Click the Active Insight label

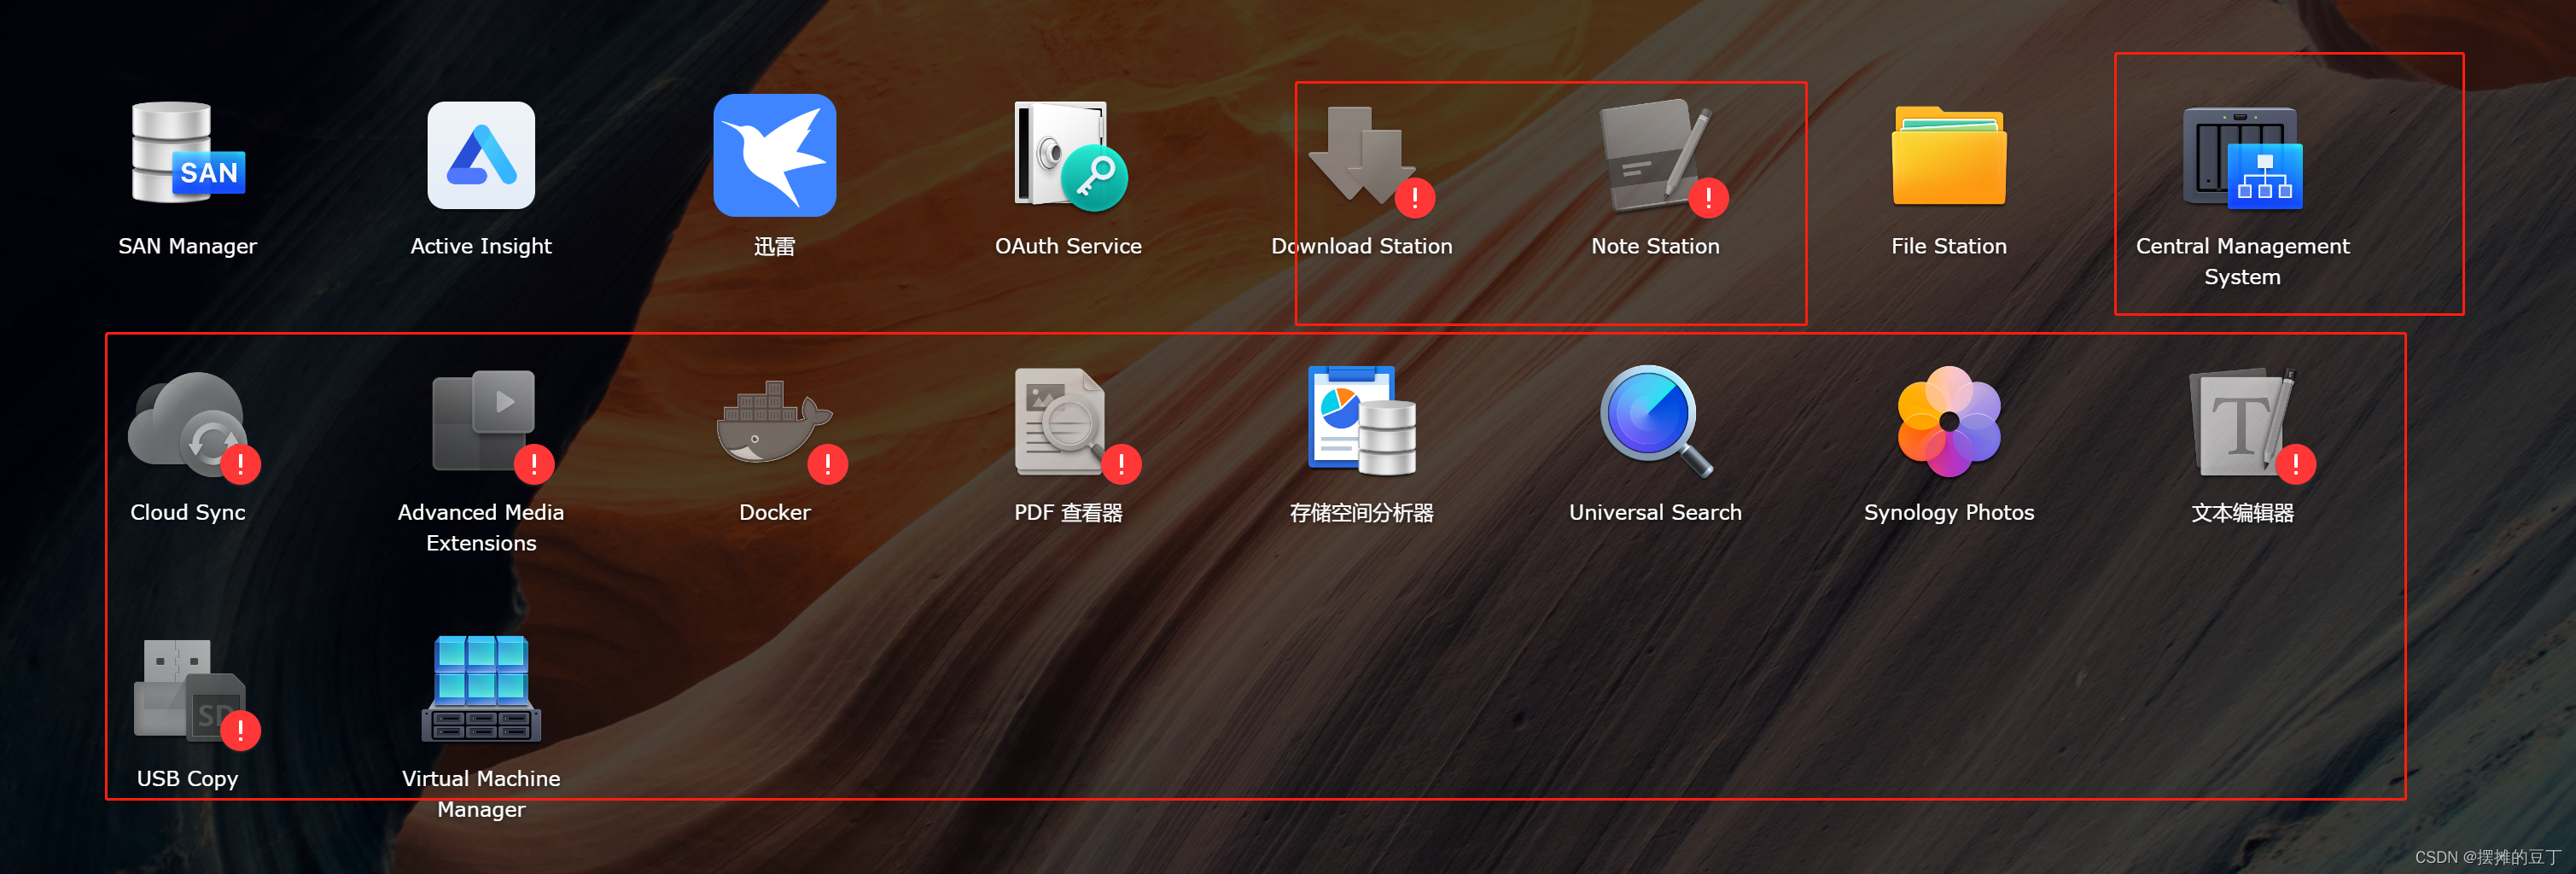pos(481,246)
